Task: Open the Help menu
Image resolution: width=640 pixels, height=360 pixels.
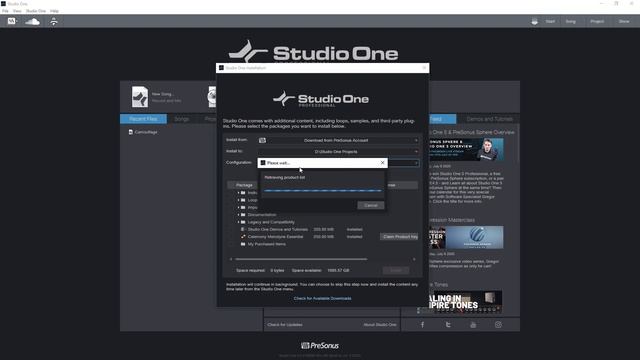Action: (x=54, y=11)
